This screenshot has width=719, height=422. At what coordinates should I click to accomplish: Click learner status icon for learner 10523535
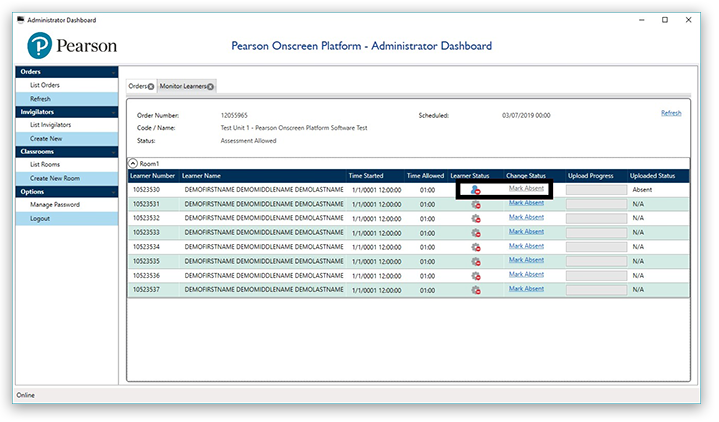476,261
